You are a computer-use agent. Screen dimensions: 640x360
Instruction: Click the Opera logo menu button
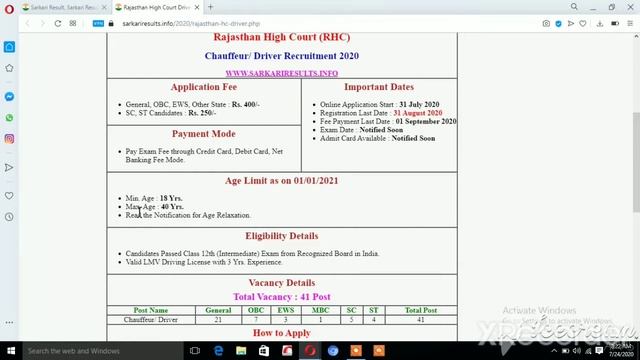(9, 8)
